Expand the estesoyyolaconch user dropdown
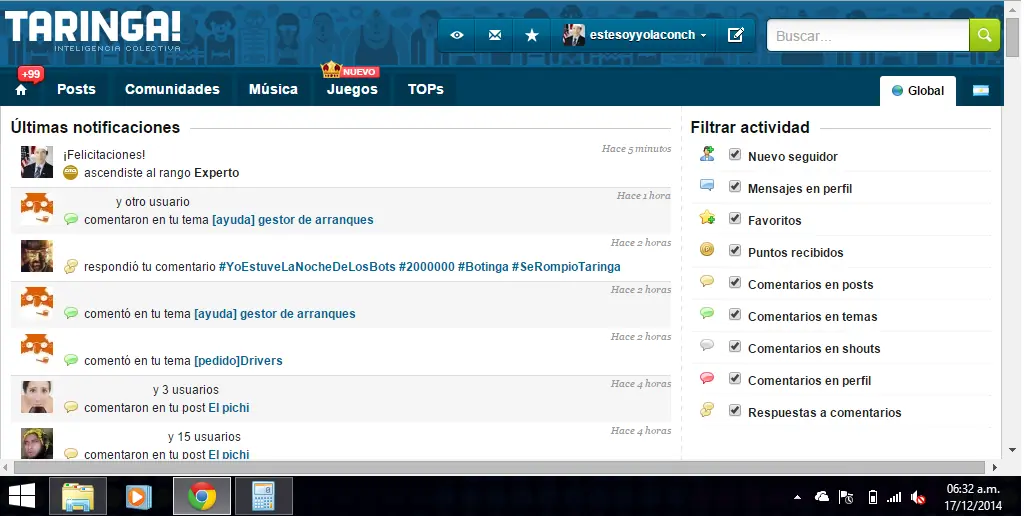This screenshot has width=1024, height=516. (635, 35)
